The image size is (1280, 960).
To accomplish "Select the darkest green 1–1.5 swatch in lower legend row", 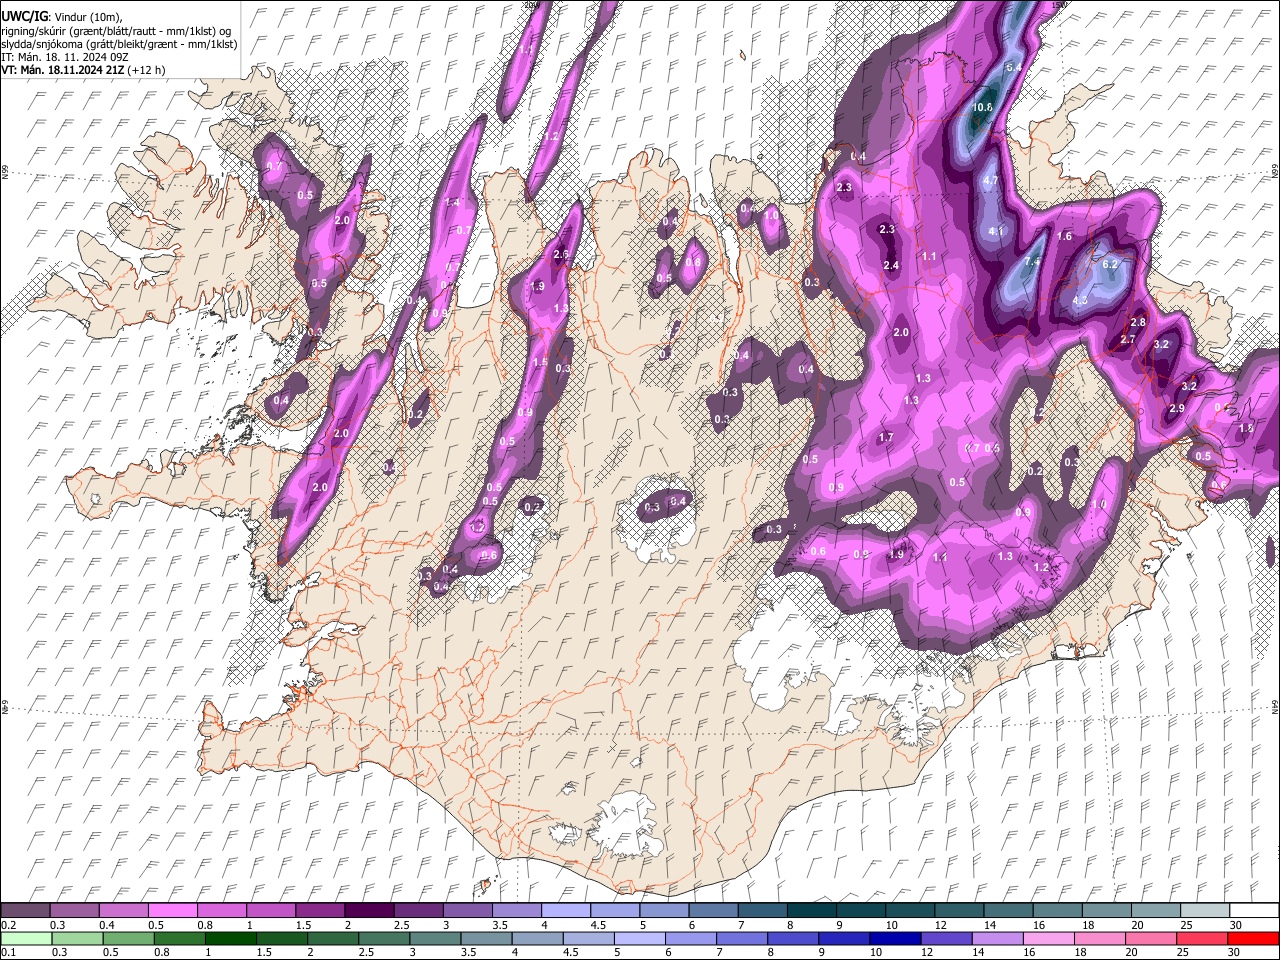I will (x=230, y=938).
